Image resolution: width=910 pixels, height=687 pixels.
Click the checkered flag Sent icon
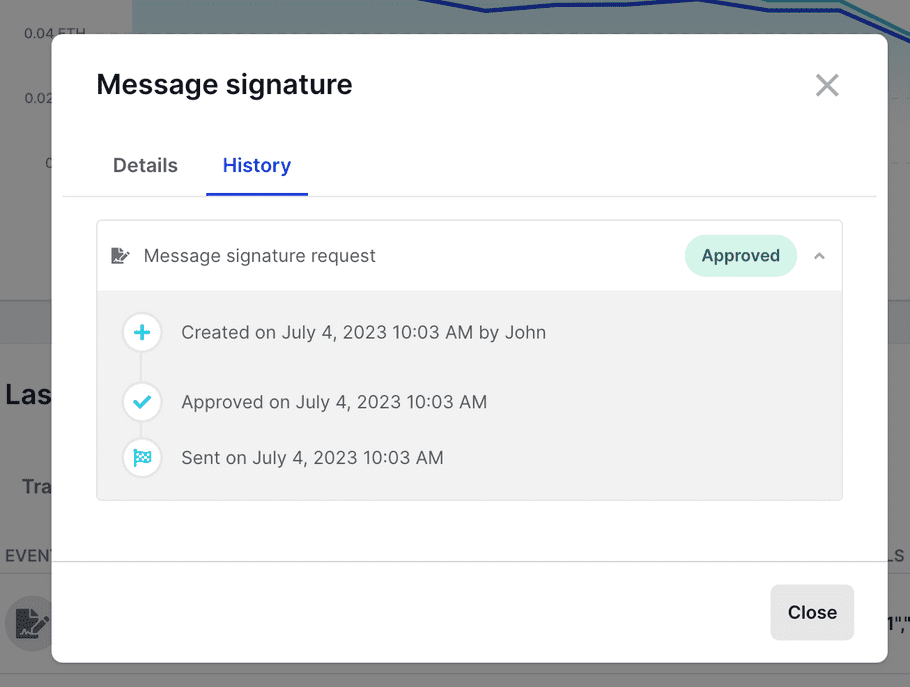coord(142,458)
